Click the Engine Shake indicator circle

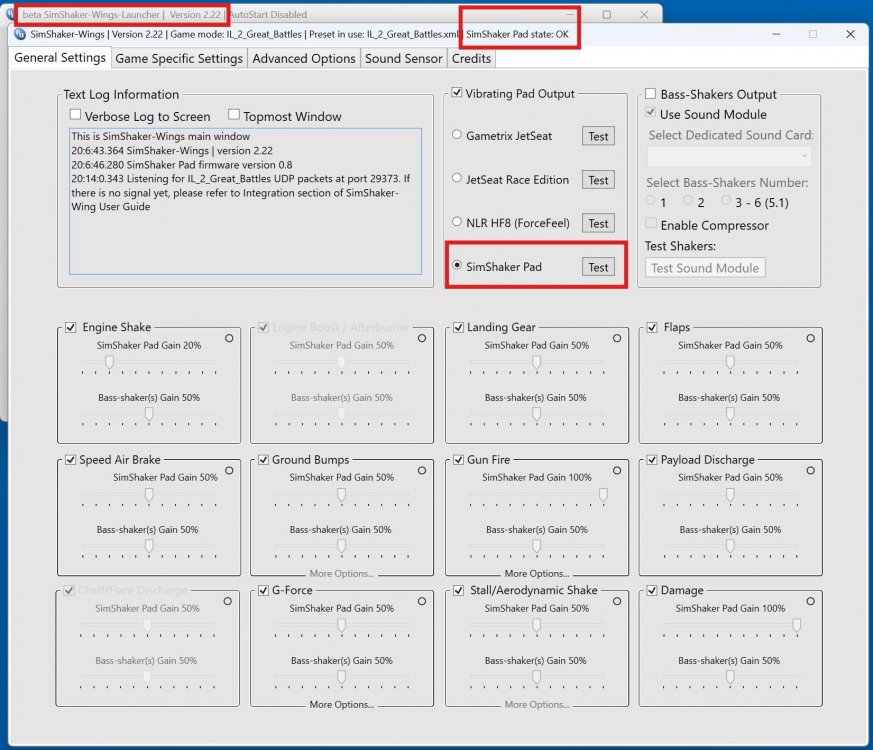pyautogui.click(x=229, y=339)
